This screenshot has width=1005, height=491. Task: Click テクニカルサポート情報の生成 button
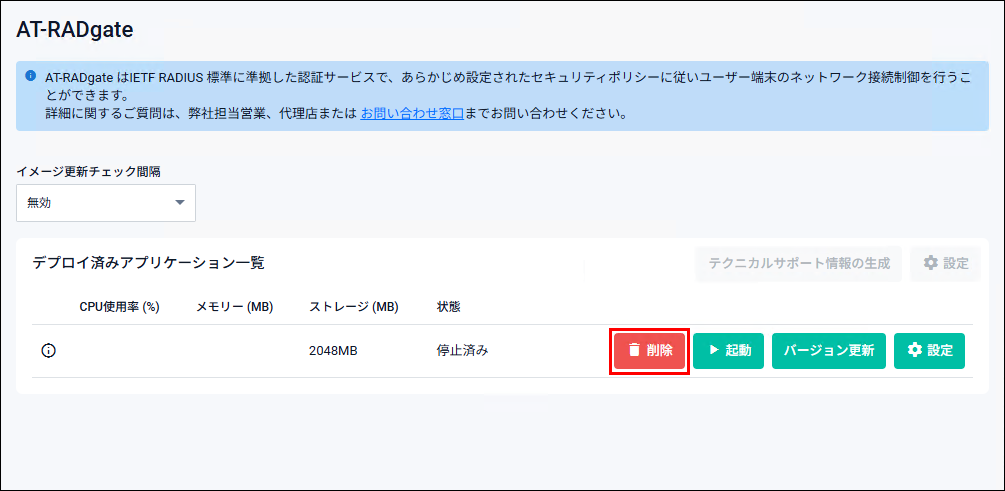coord(799,263)
